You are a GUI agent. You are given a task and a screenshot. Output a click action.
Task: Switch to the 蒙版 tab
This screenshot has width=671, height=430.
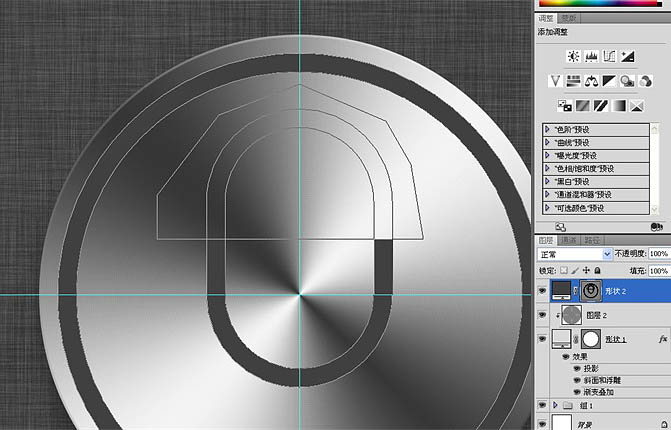tap(569, 18)
